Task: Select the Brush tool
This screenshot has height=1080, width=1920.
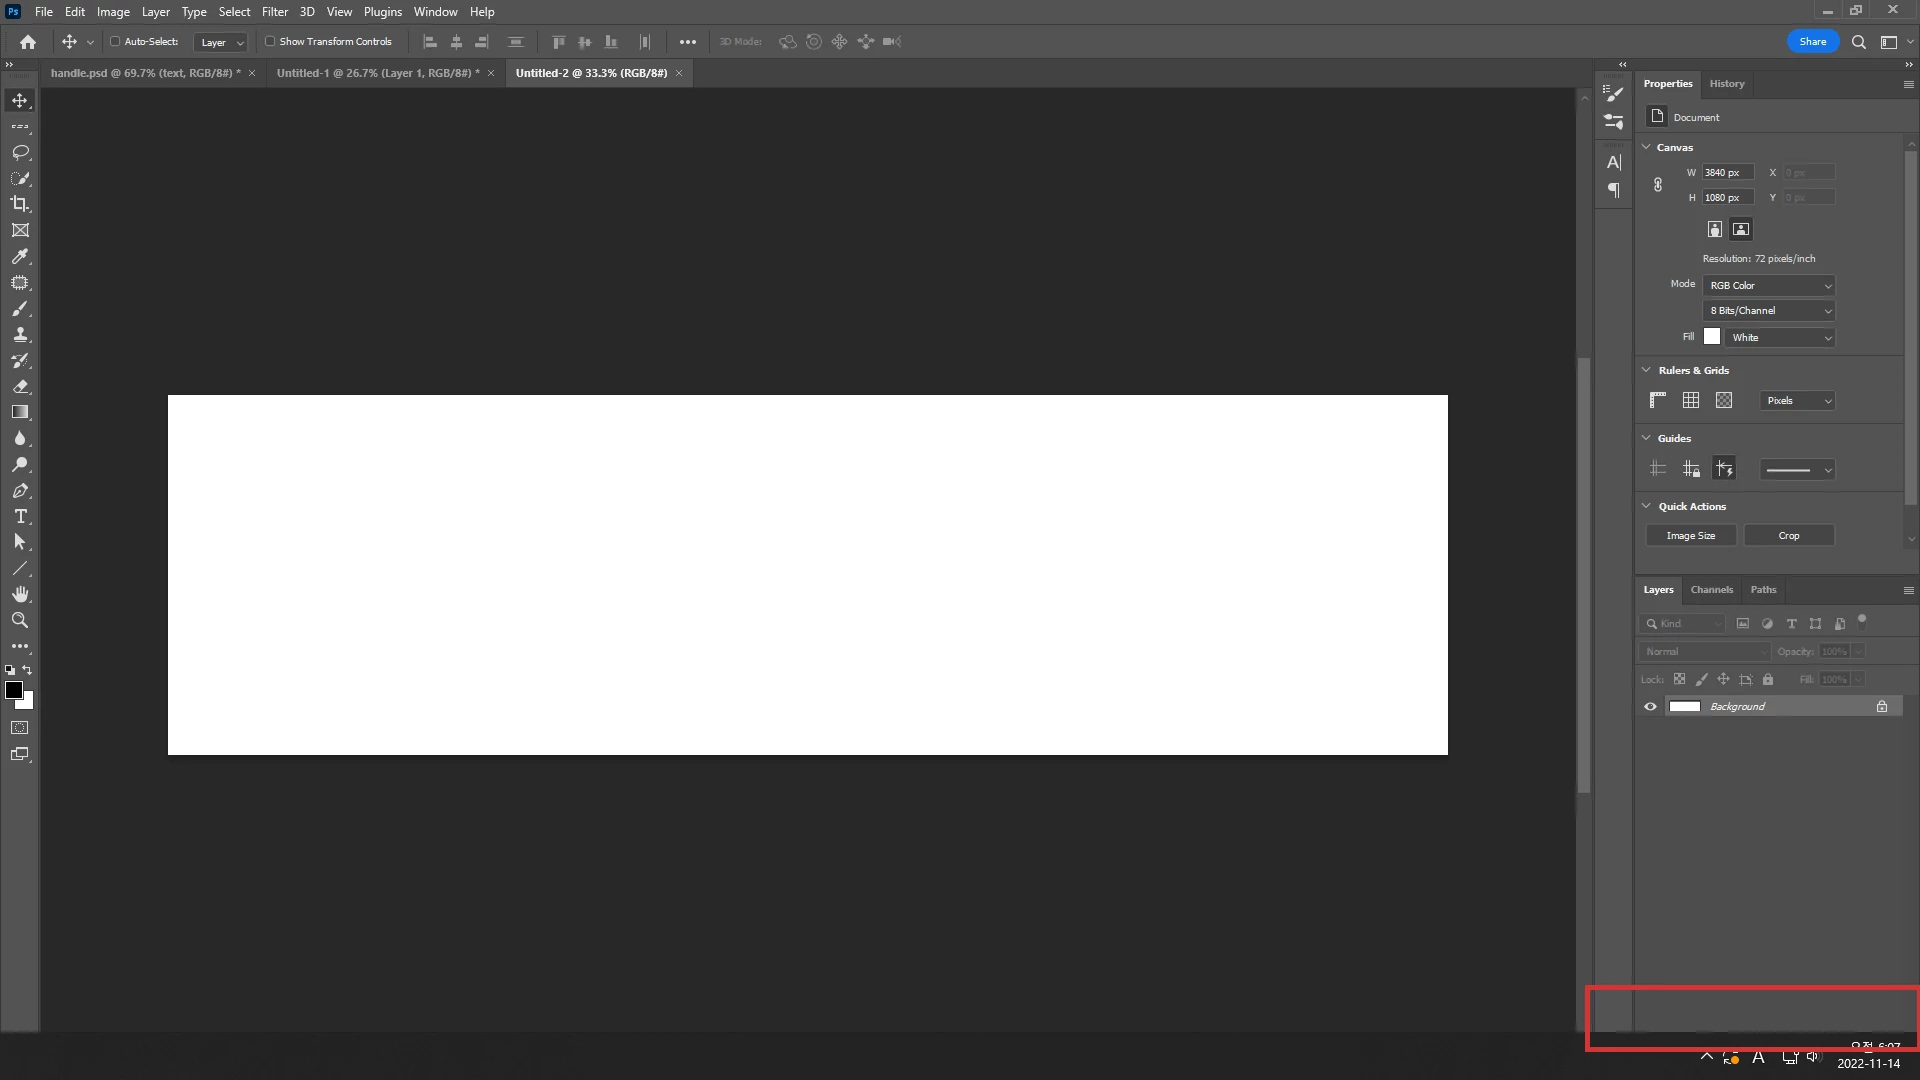Action: tap(20, 309)
